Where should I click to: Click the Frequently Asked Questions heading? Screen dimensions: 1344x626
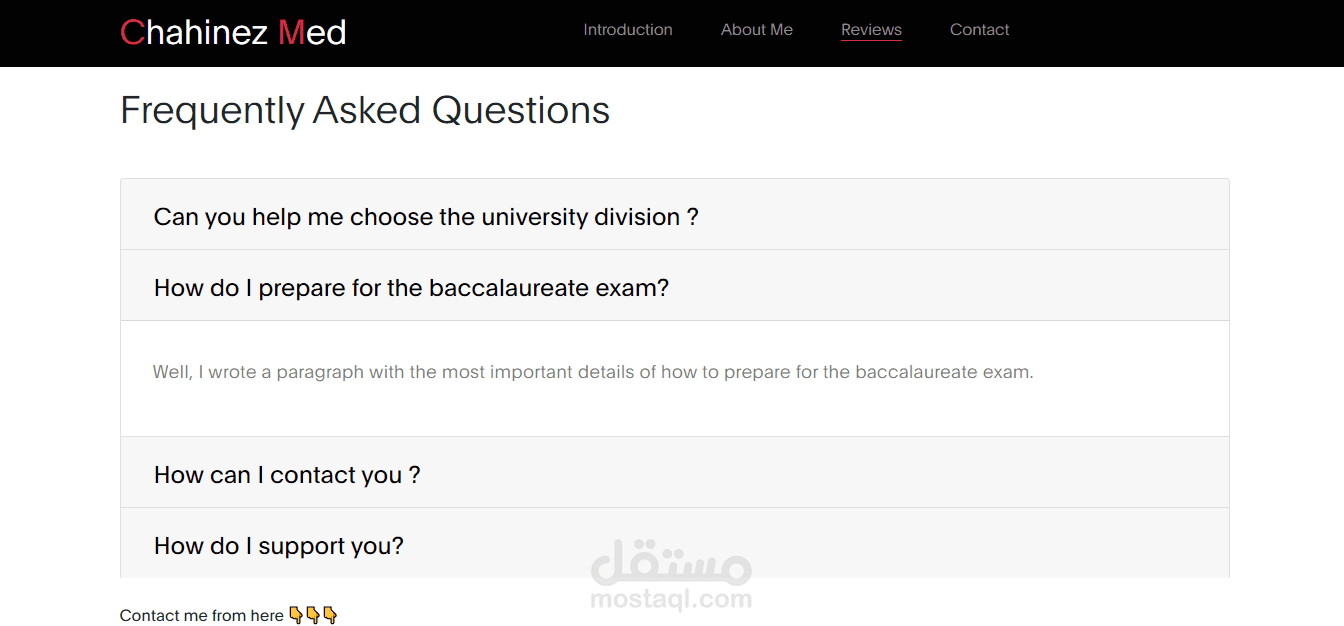point(365,110)
